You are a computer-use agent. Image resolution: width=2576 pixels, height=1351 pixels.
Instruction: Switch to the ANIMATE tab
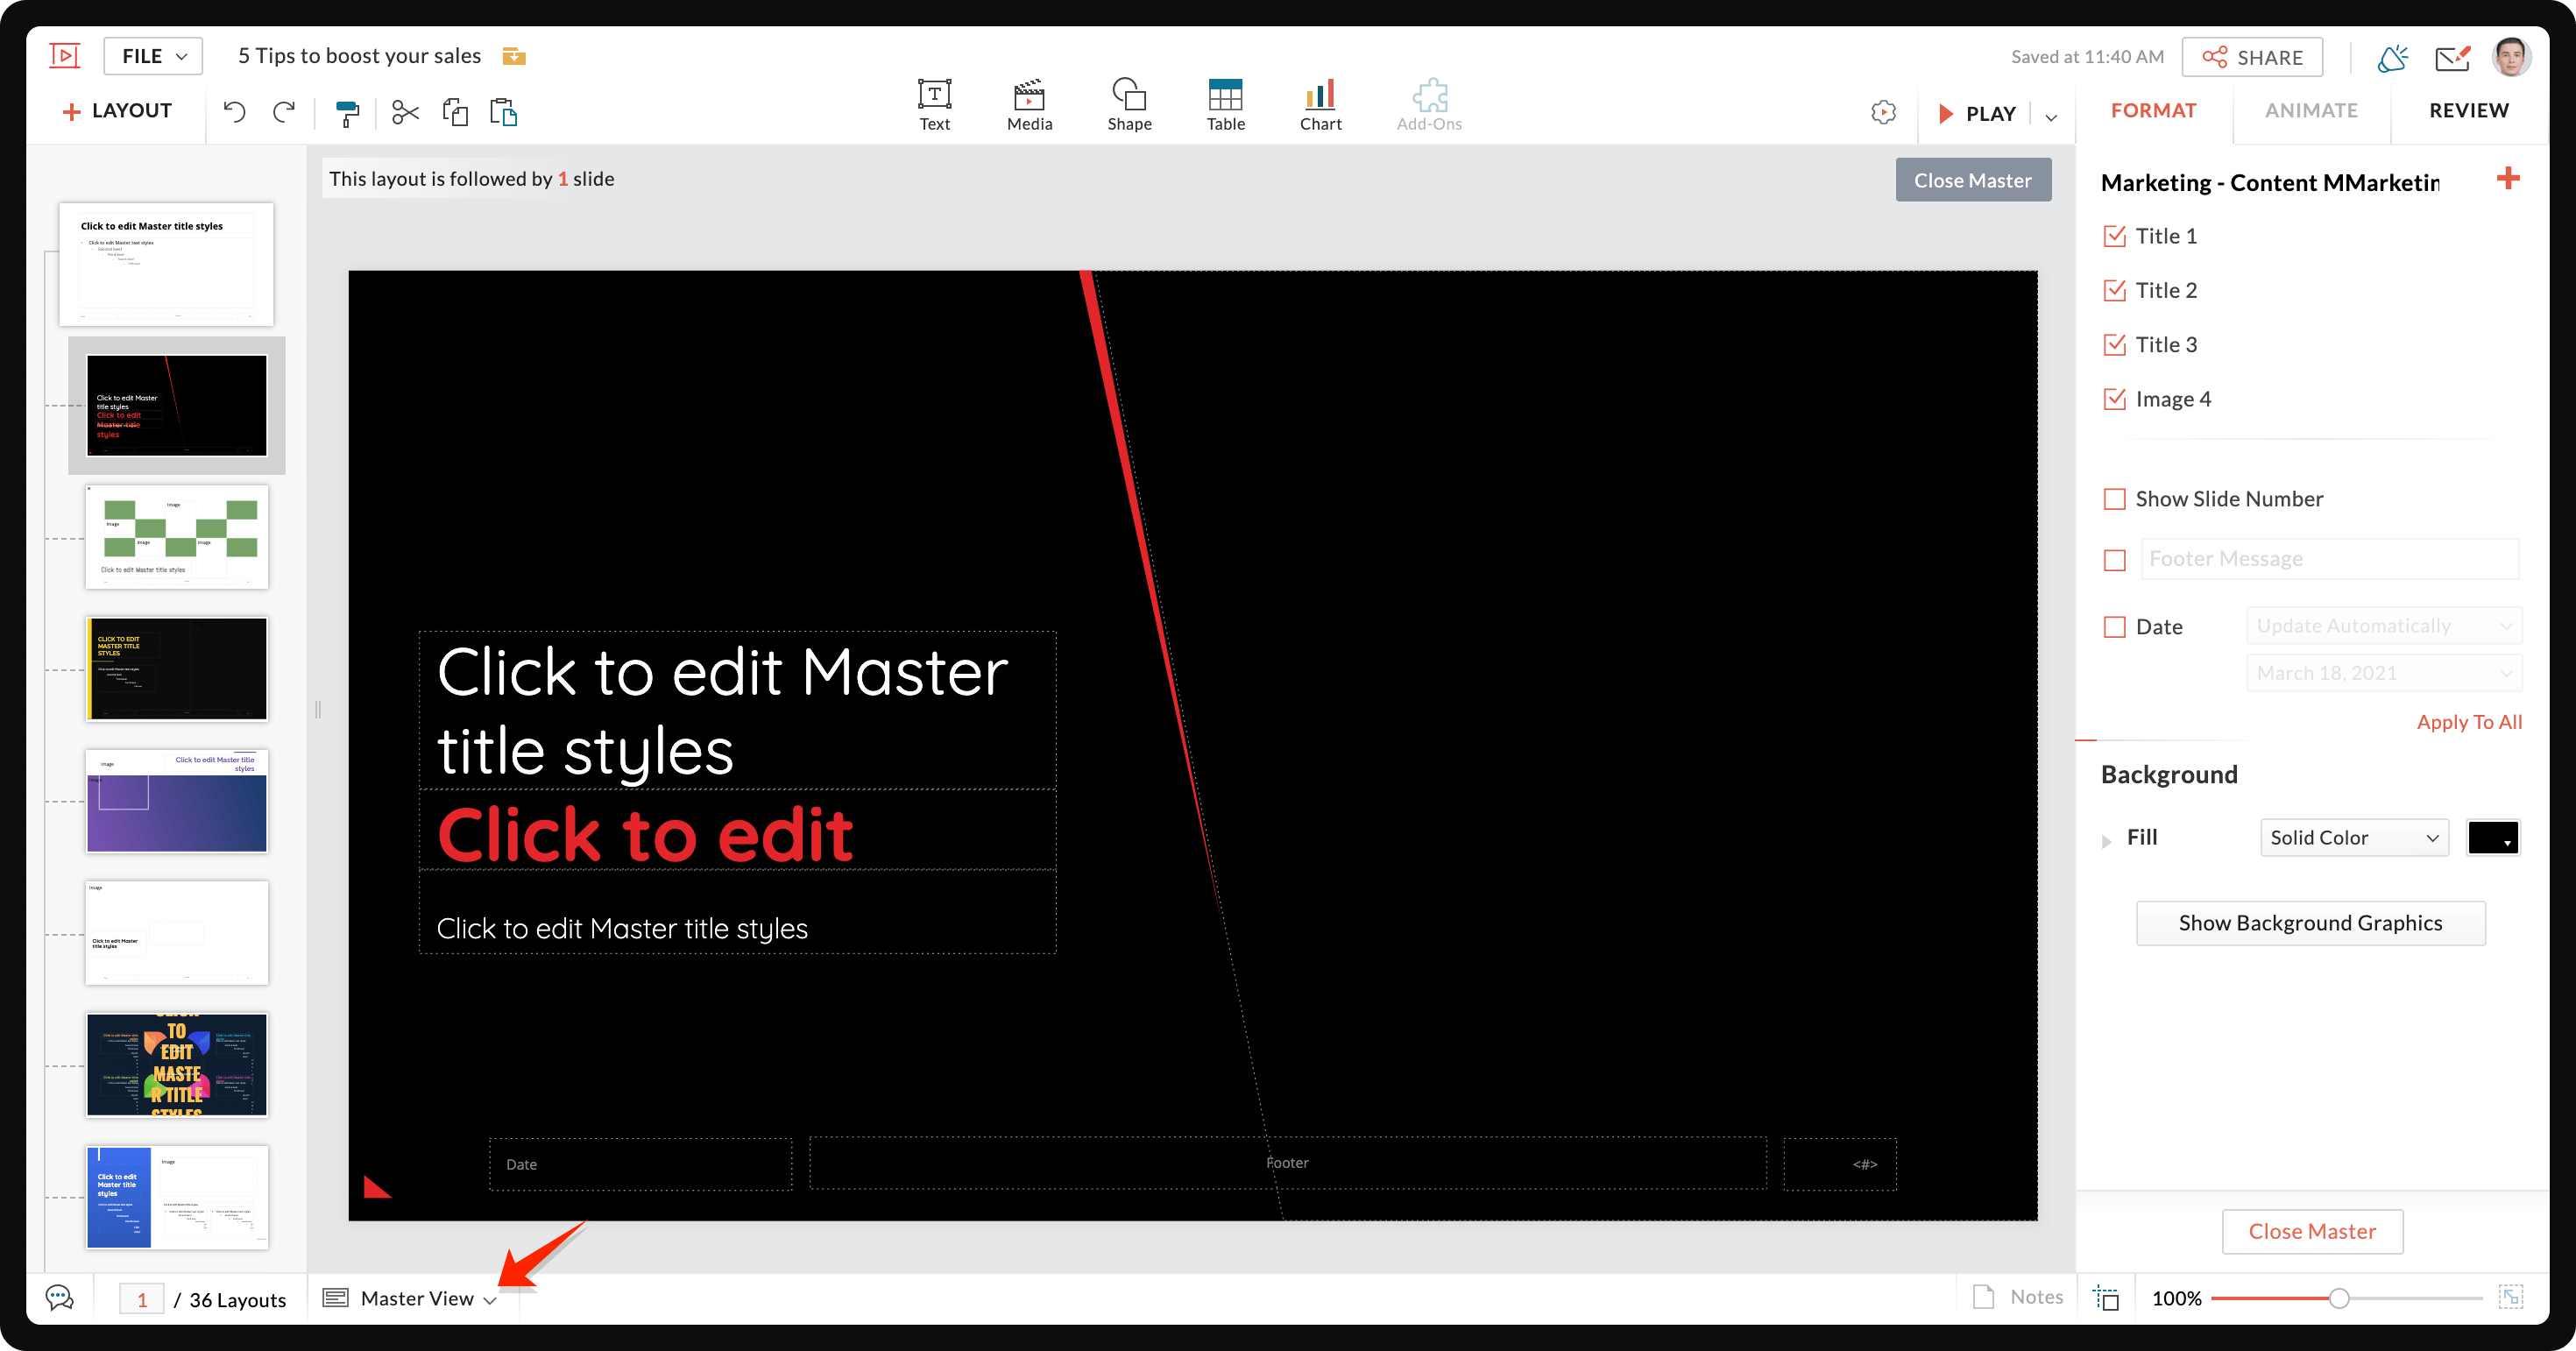tap(2311, 110)
